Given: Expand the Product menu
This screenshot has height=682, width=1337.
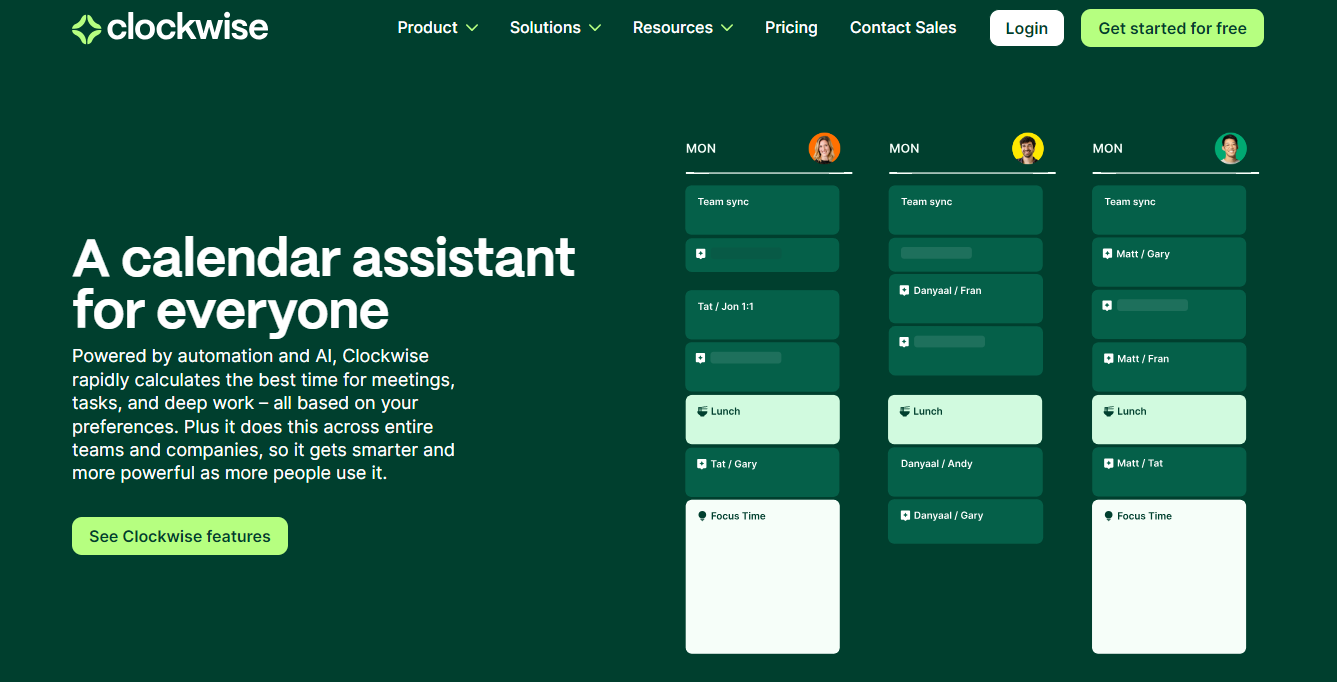Looking at the screenshot, I should [437, 28].
